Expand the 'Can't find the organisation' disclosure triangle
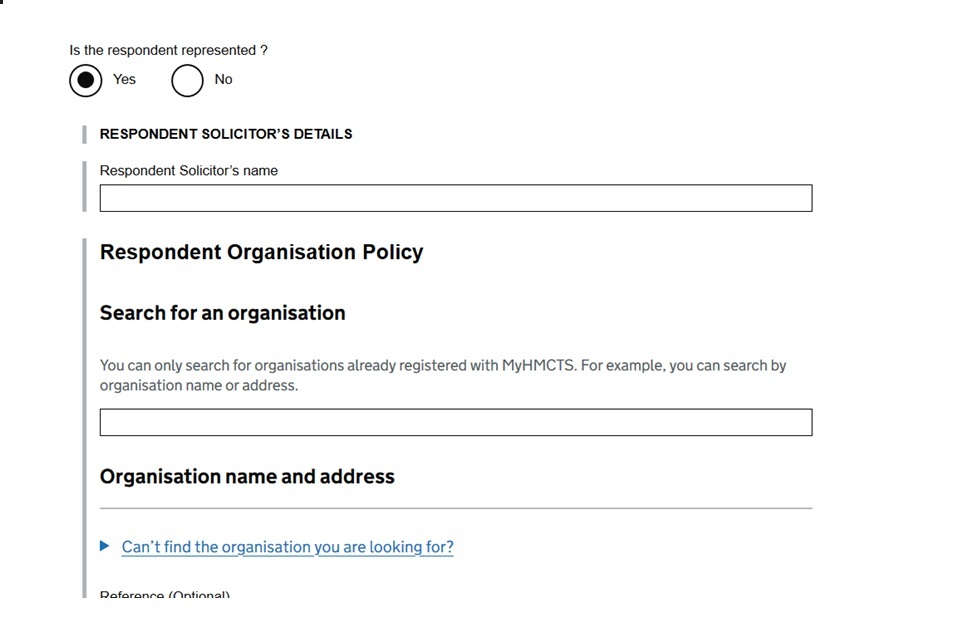This screenshot has height=640, width=960. pyautogui.click(x=106, y=546)
